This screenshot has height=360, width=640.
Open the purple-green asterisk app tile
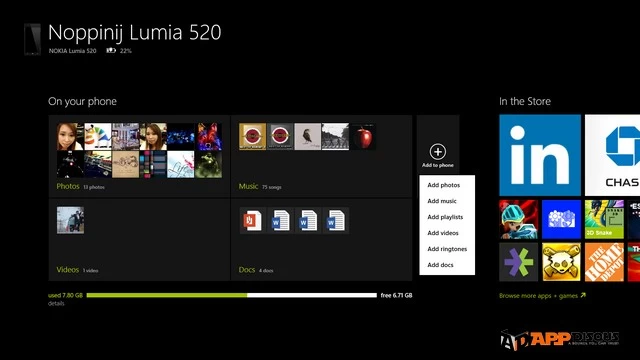coord(518,262)
